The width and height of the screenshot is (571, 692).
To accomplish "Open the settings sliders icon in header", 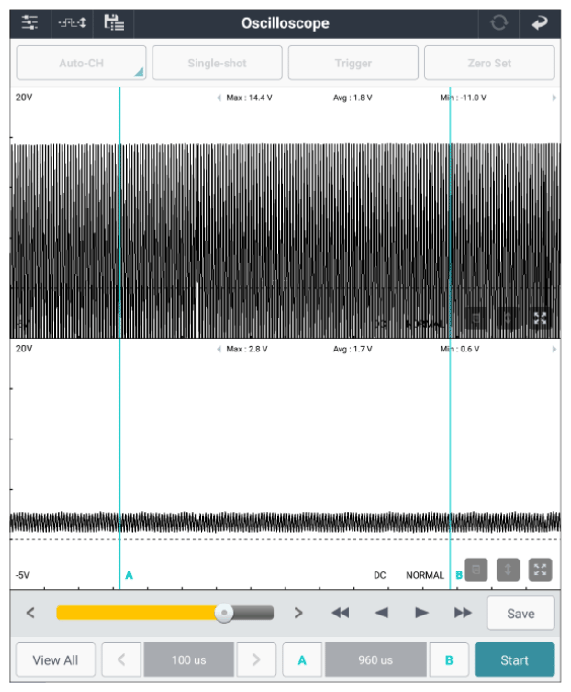I will point(30,23).
